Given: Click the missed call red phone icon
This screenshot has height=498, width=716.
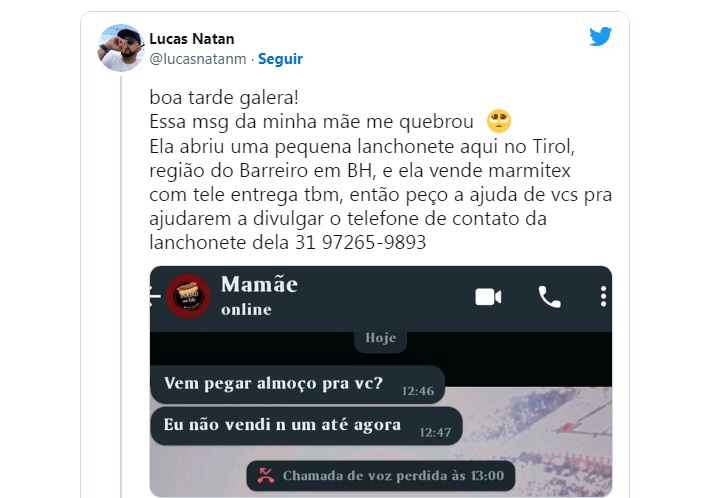Looking at the screenshot, I should coord(265,476).
